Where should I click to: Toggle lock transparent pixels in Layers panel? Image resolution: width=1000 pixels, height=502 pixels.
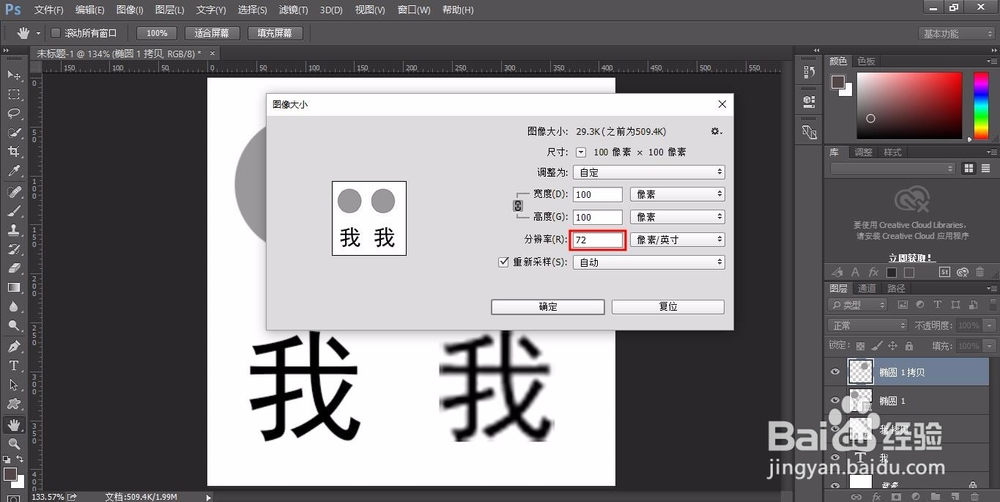click(860, 346)
